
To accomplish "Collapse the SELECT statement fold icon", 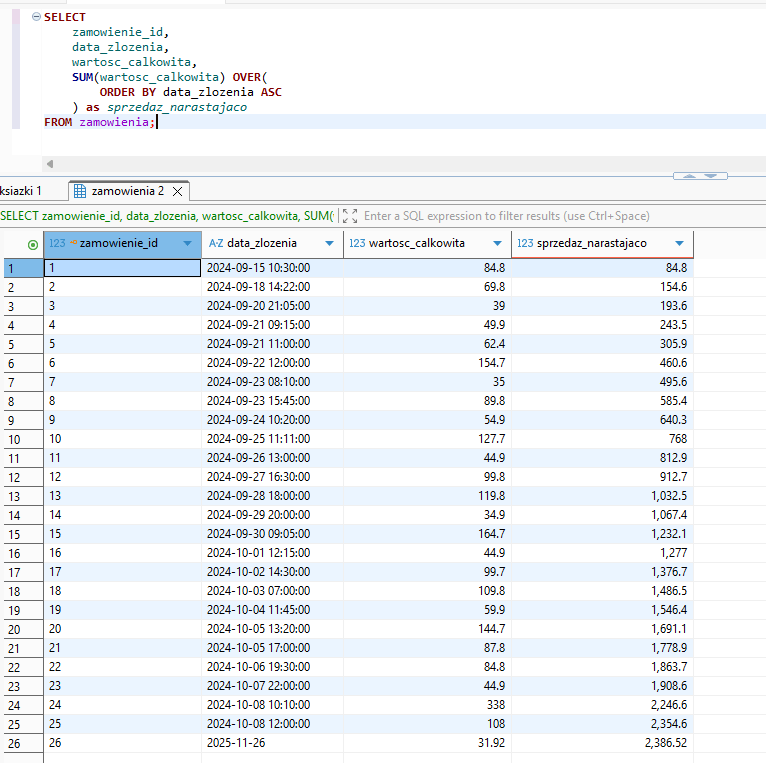I will pos(36,17).
